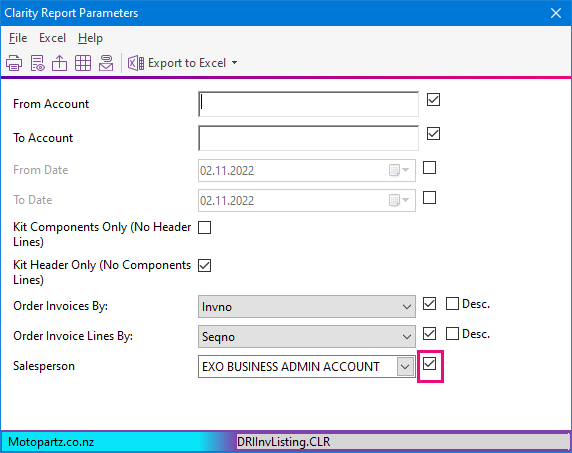Uncheck Kit Header Only checkbox

204,265
